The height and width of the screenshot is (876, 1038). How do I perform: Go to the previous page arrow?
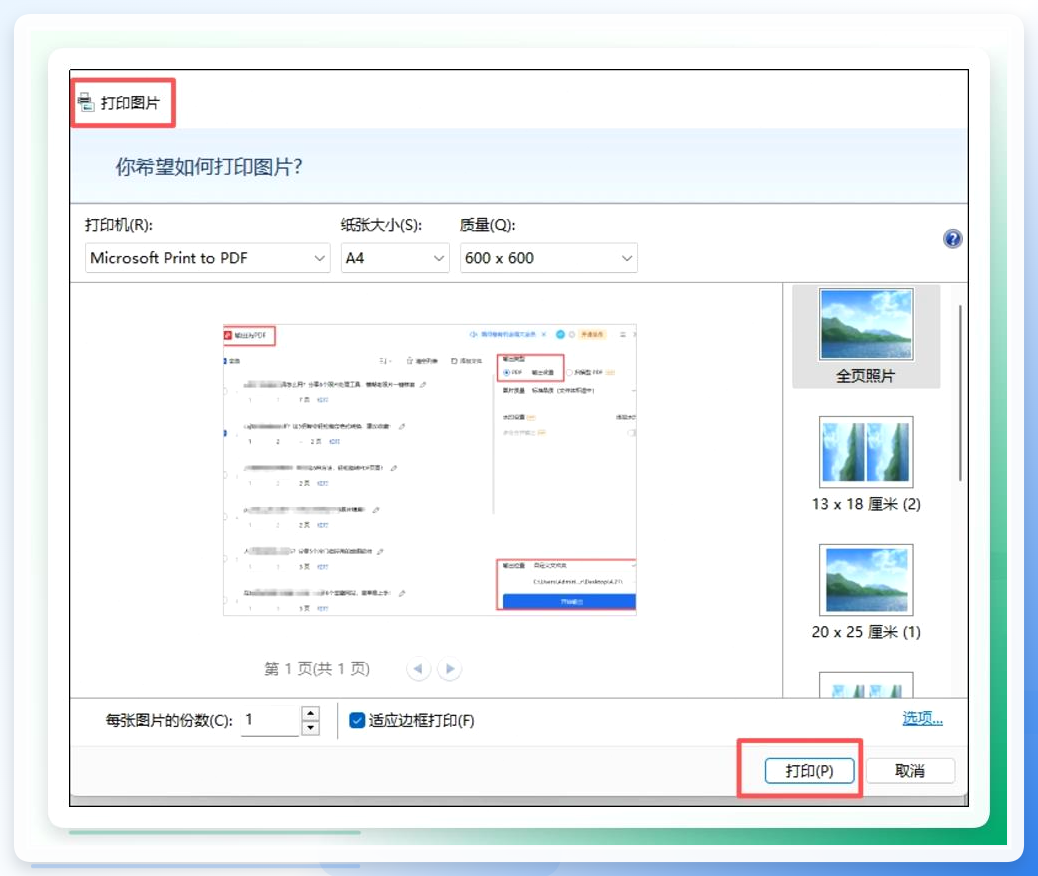418,668
